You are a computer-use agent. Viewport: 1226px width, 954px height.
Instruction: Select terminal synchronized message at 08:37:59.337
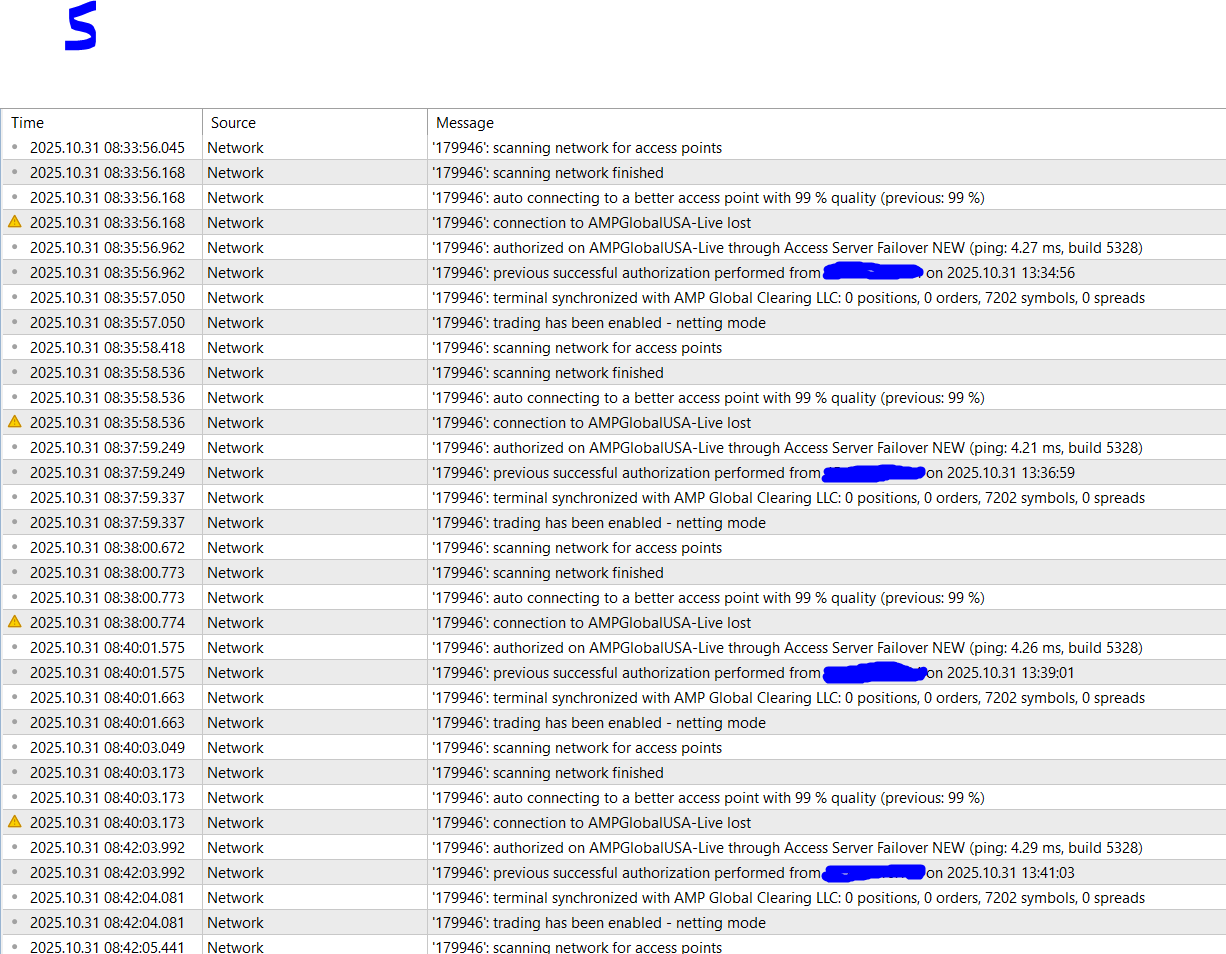point(788,498)
